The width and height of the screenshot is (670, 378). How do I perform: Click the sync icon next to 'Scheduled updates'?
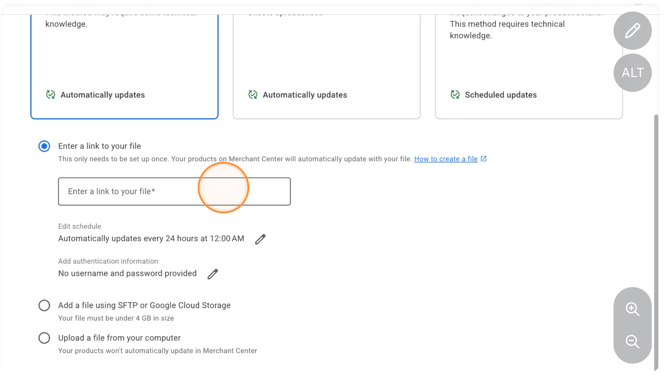(455, 94)
